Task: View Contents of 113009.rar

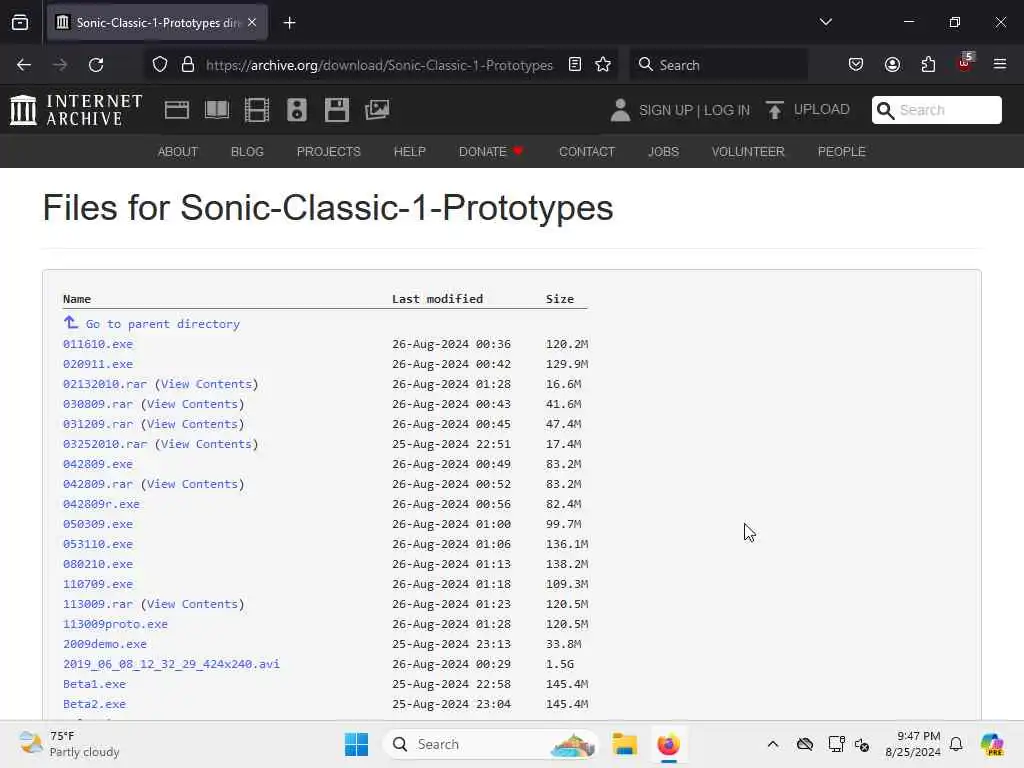Action: [x=192, y=604]
